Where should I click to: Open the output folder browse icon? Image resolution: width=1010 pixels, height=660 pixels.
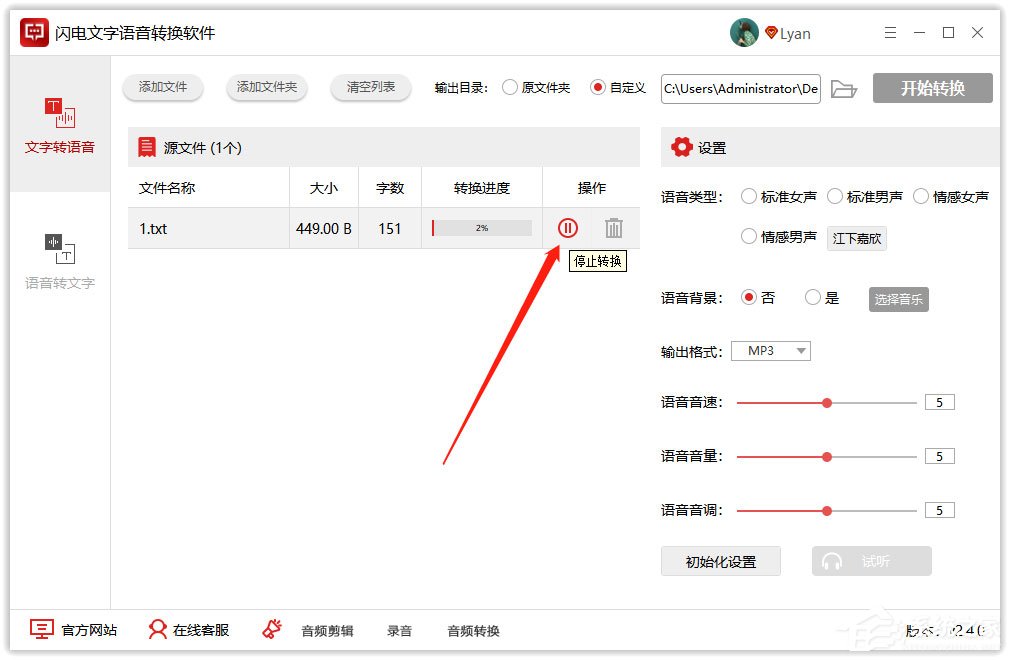point(845,88)
